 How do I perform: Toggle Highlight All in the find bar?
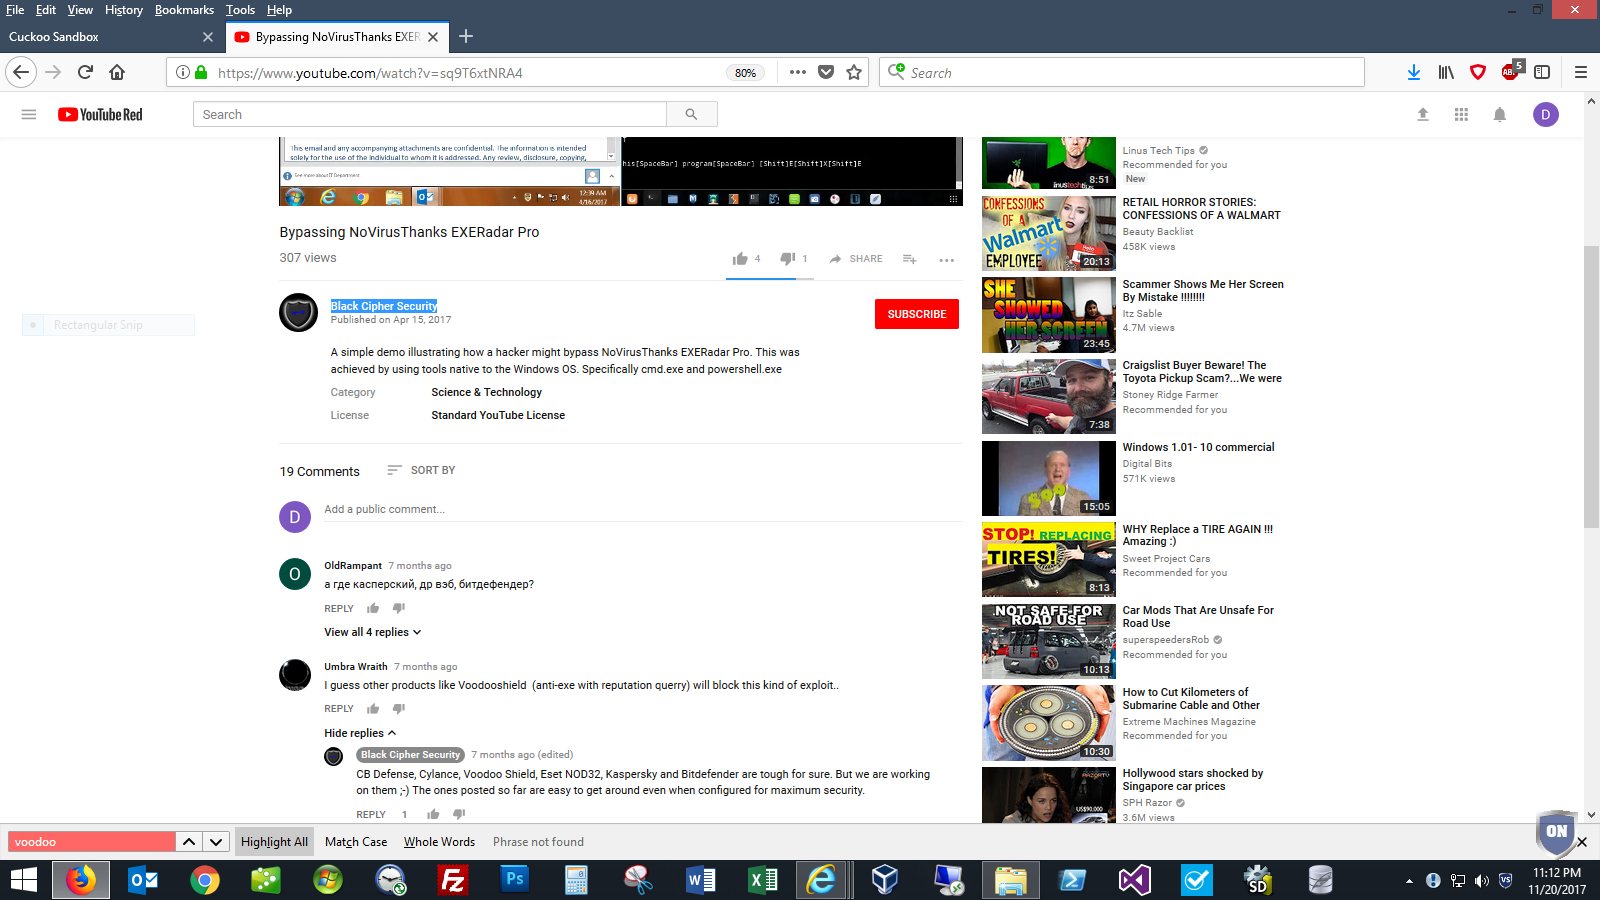coord(274,842)
